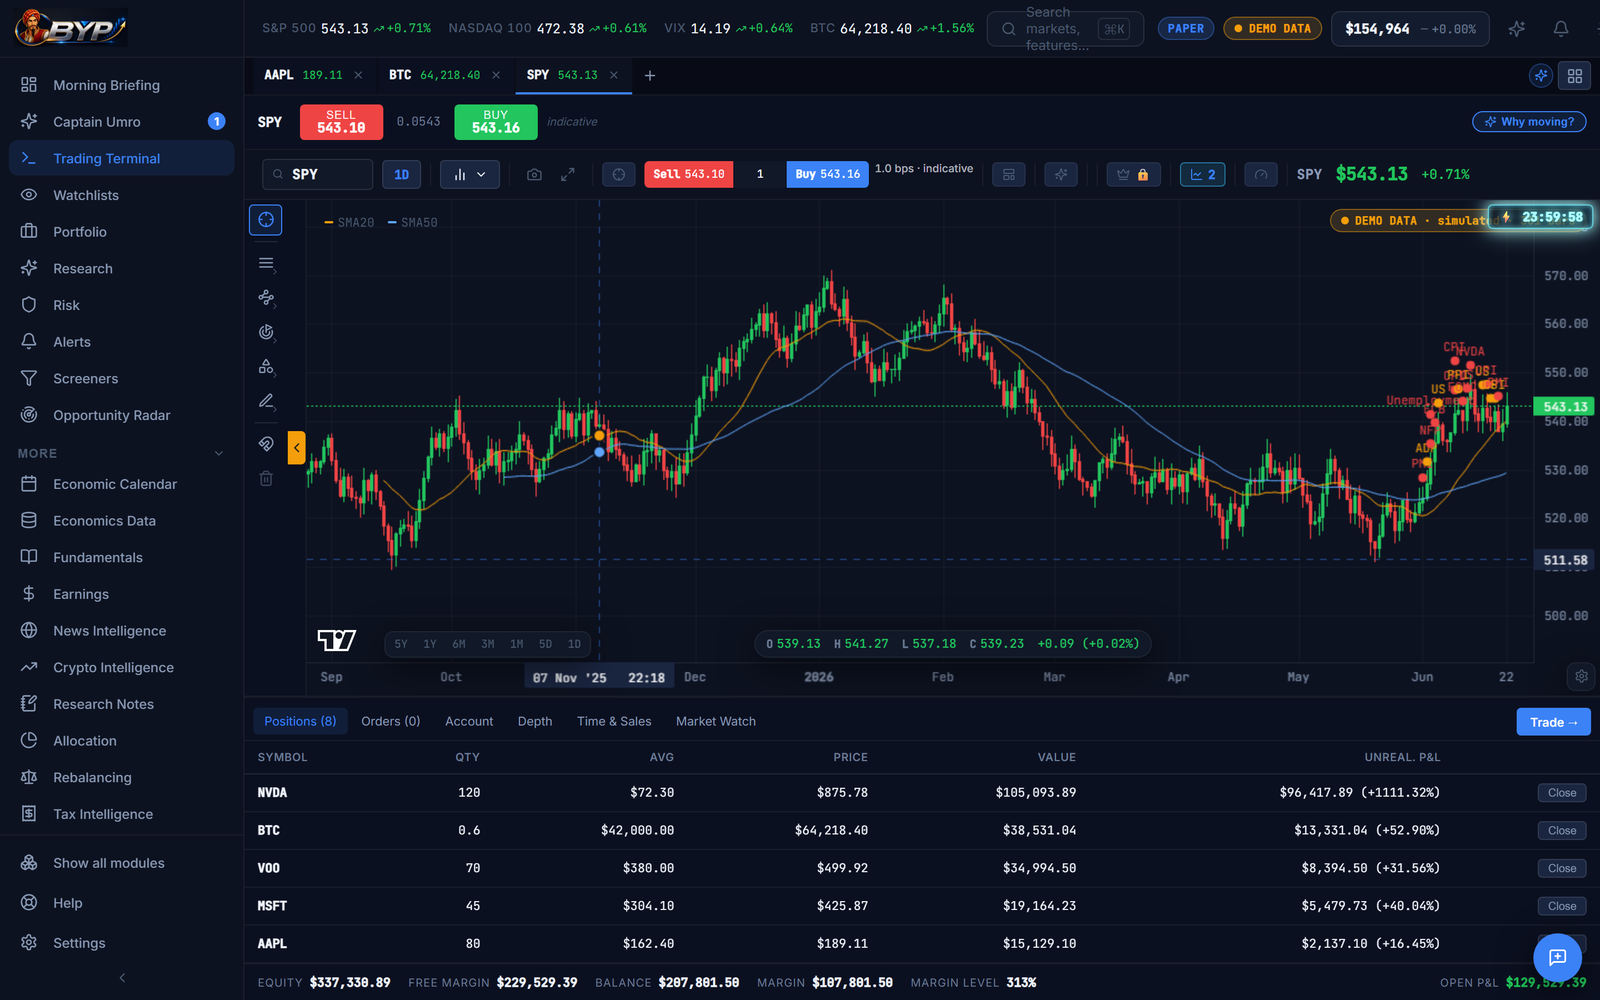
Task: Open the Orders (0) tab
Action: (391, 721)
